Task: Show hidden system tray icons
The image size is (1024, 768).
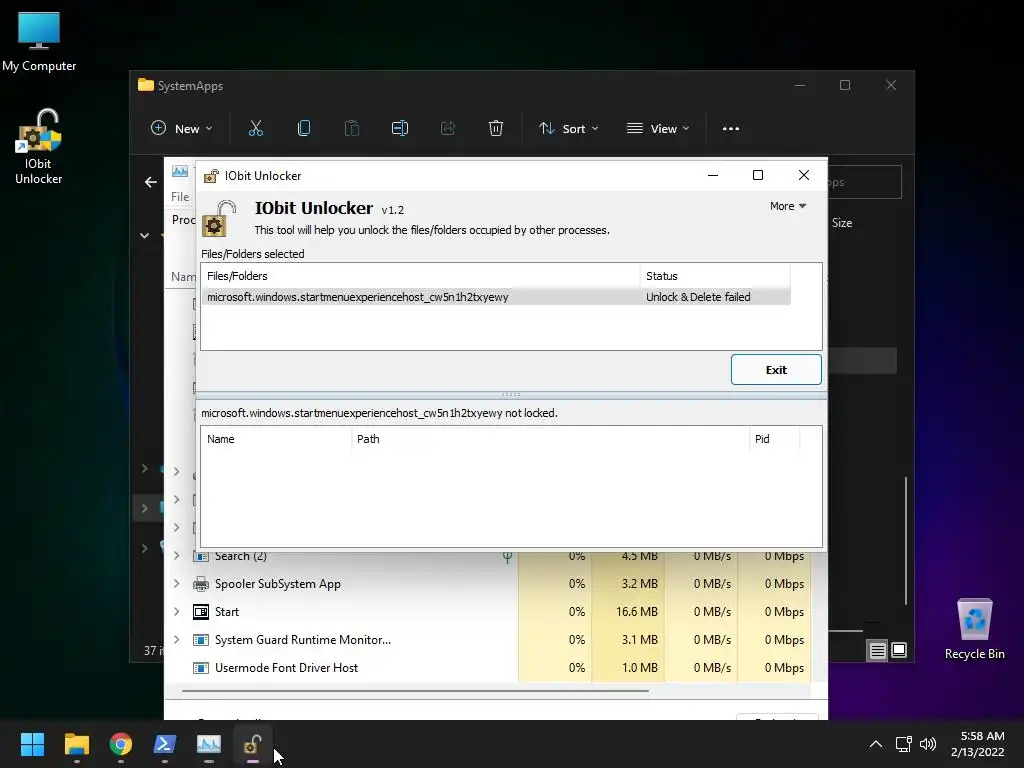Action: [x=876, y=744]
